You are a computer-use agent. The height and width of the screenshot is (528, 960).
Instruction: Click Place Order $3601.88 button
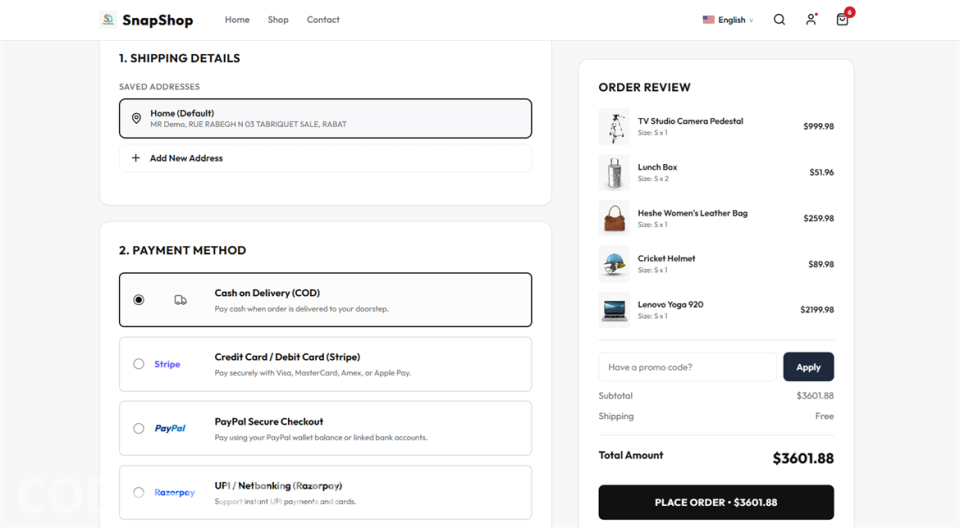click(x=716, y=502)
